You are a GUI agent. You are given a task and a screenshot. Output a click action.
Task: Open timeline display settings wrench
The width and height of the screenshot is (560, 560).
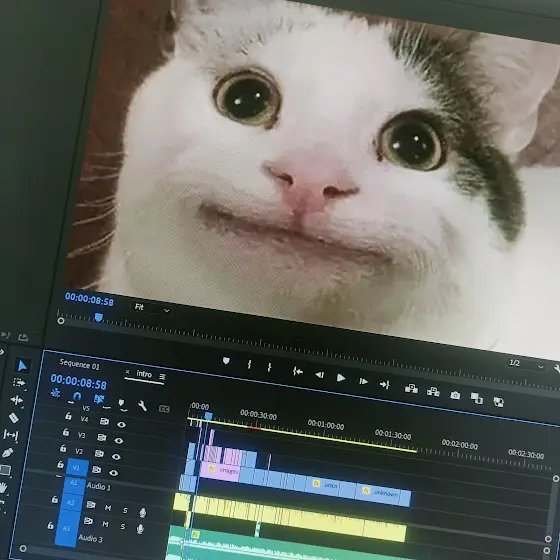coord(142,406)
